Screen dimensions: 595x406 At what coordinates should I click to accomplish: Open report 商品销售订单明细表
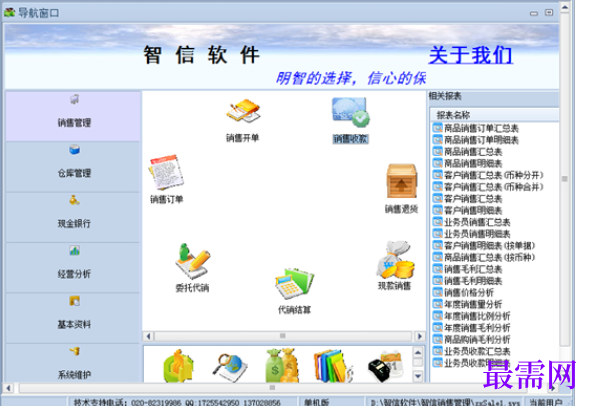481,140
